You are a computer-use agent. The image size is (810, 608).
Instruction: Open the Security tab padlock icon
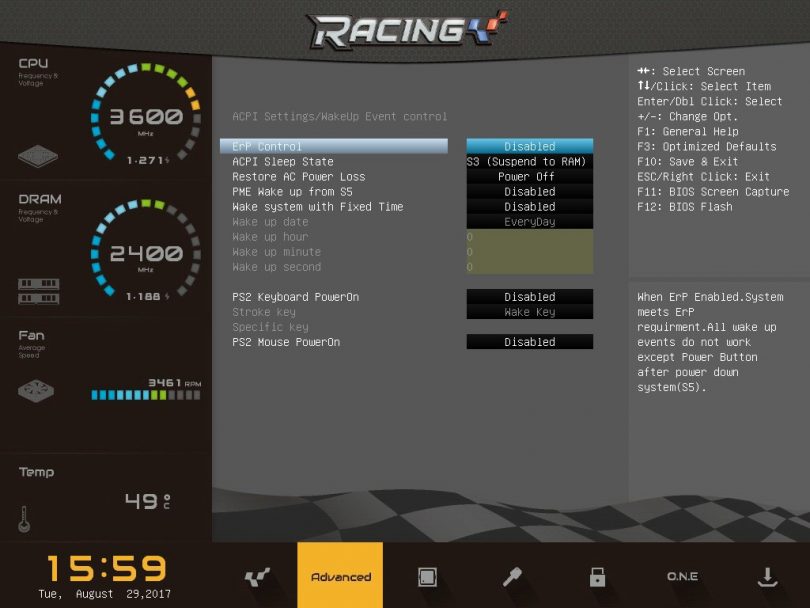pyautogui.click(x=597, y=577)
